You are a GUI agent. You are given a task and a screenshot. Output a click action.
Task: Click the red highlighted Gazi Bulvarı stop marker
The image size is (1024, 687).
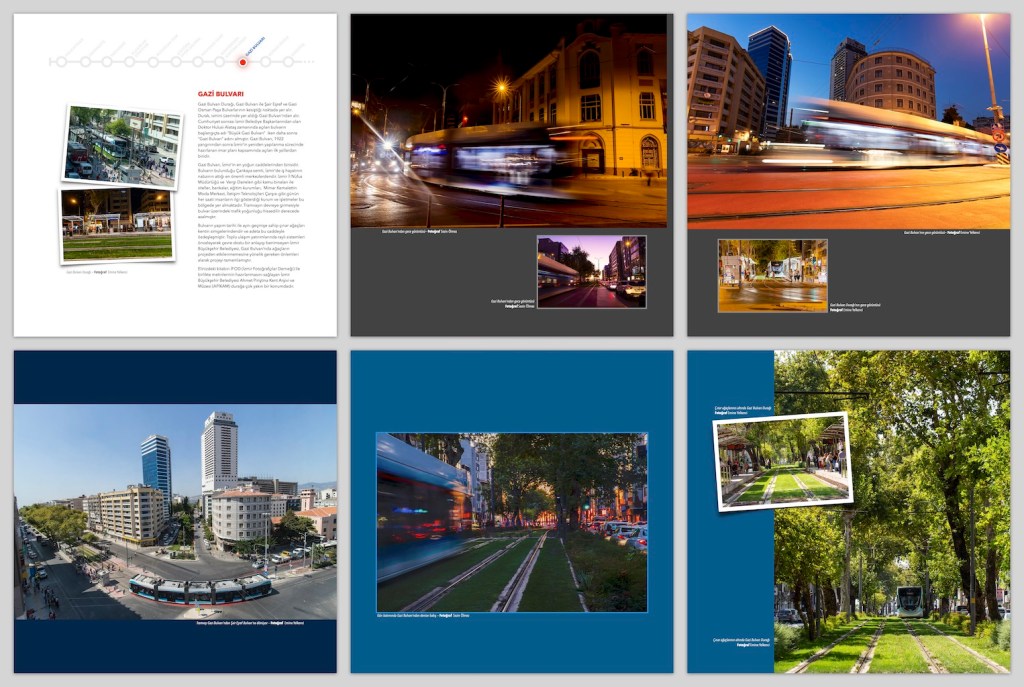[x=242, y=62]
